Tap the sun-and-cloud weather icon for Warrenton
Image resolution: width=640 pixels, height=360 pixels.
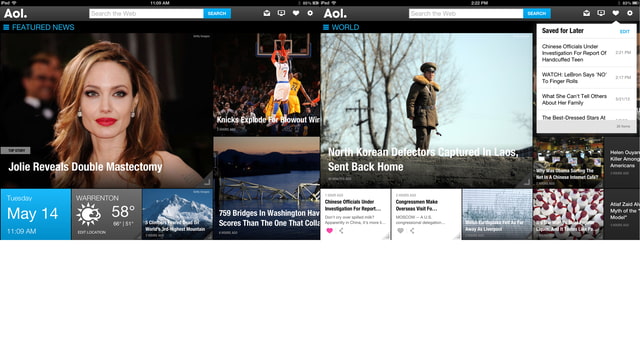pyautogui.click(x=89, y=214)
